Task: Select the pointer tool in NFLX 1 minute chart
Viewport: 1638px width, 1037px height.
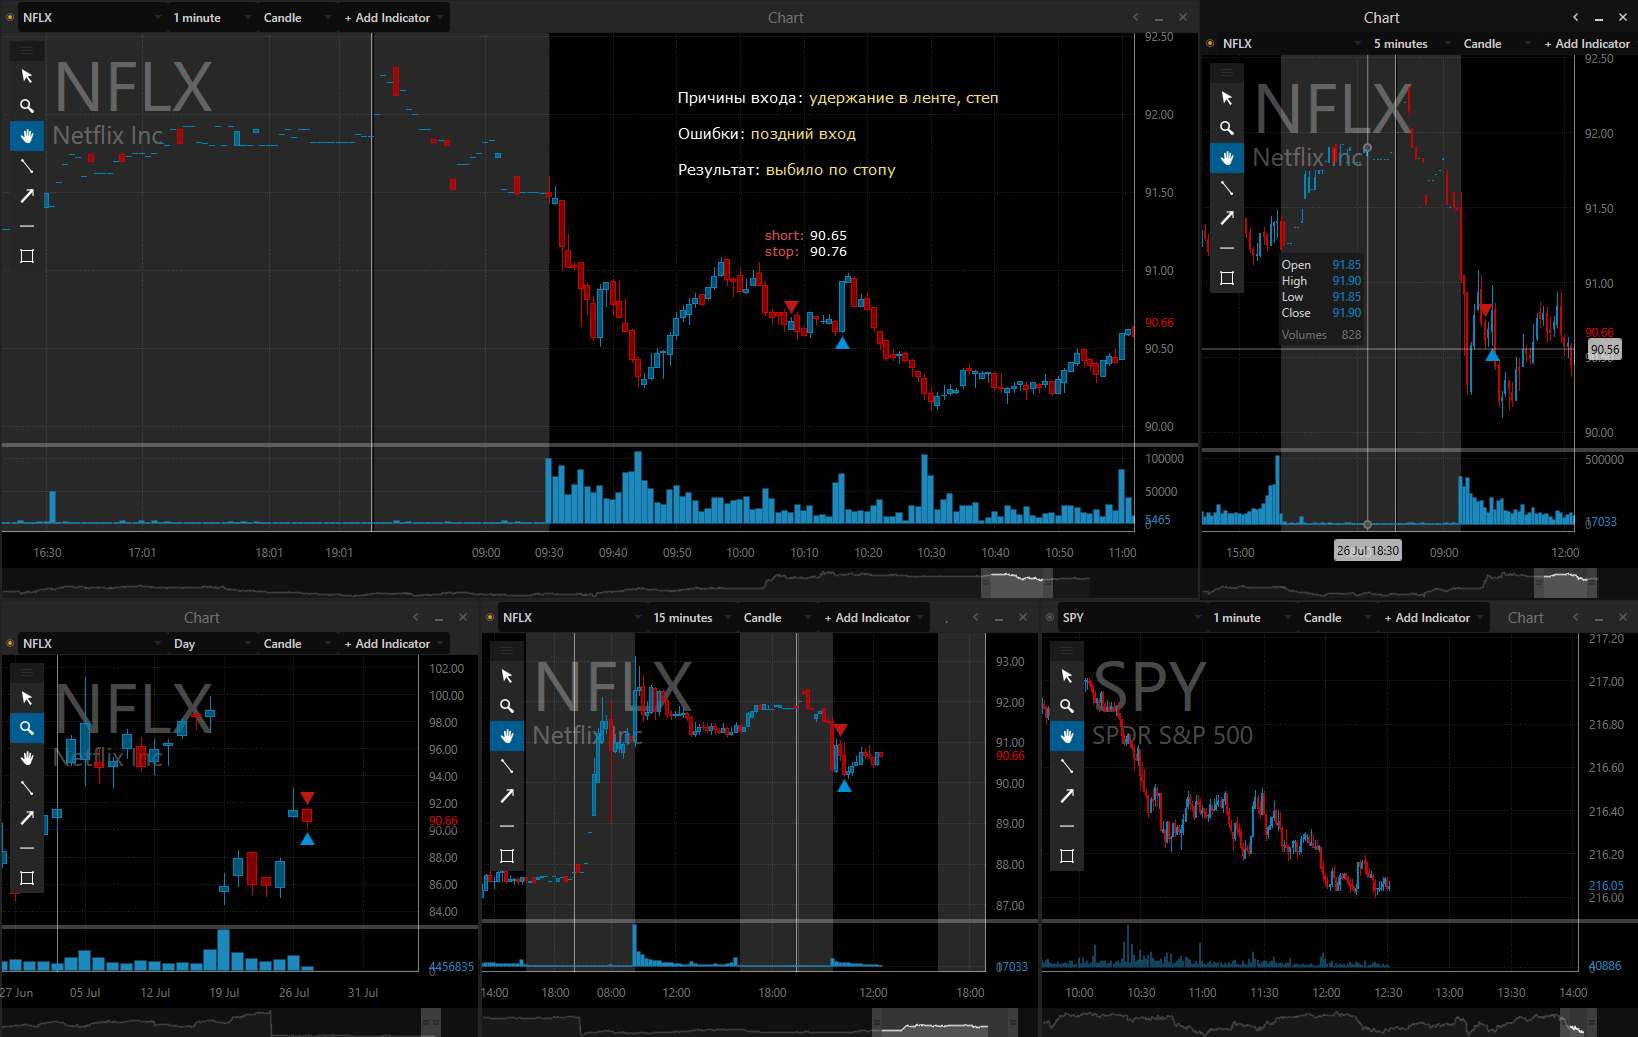Action: pos(27,76)
